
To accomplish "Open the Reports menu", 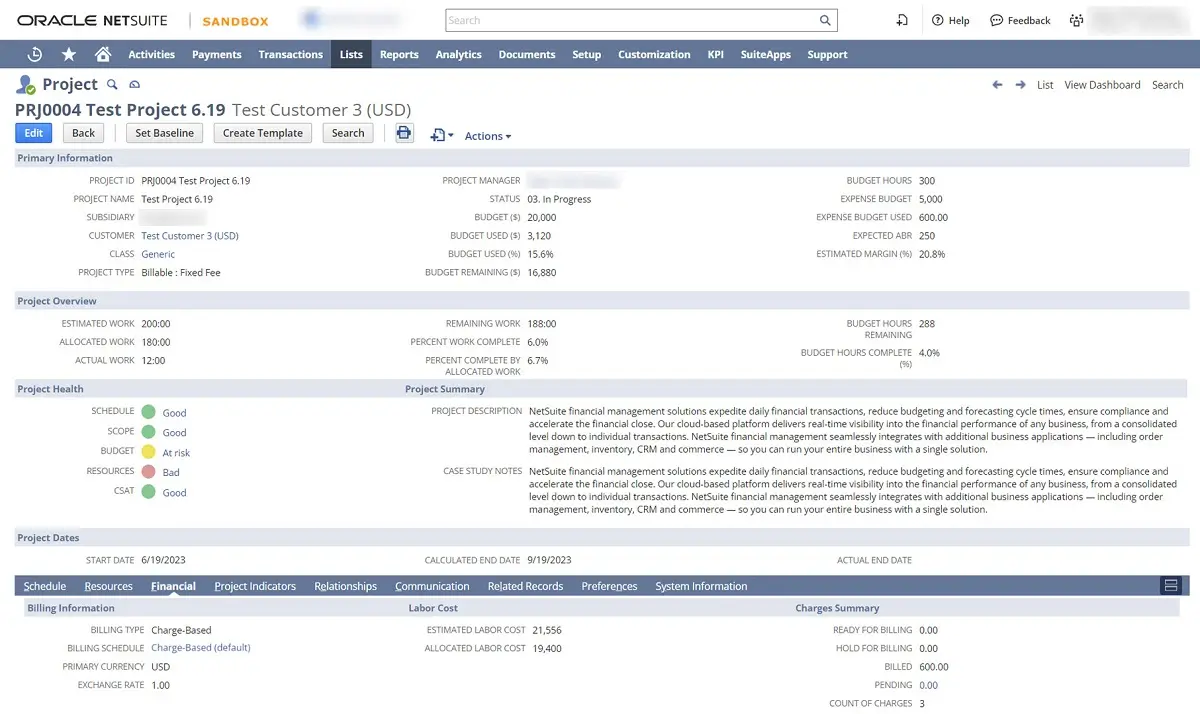I will [x=399, y=54].
